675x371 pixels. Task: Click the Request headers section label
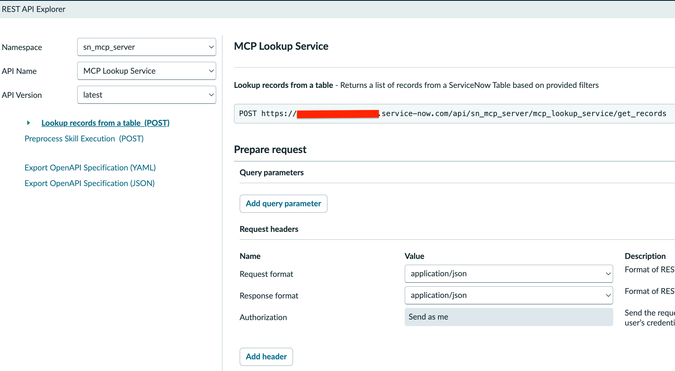(269, 229)
